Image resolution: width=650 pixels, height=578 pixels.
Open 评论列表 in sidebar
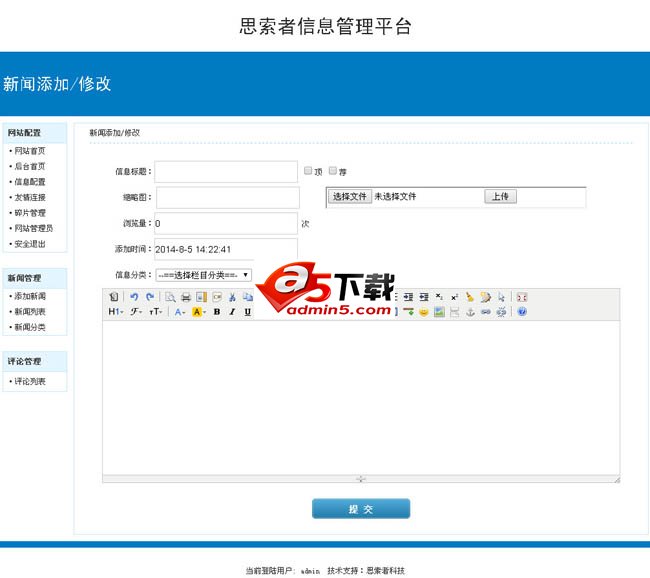click(x=29, y=381)
